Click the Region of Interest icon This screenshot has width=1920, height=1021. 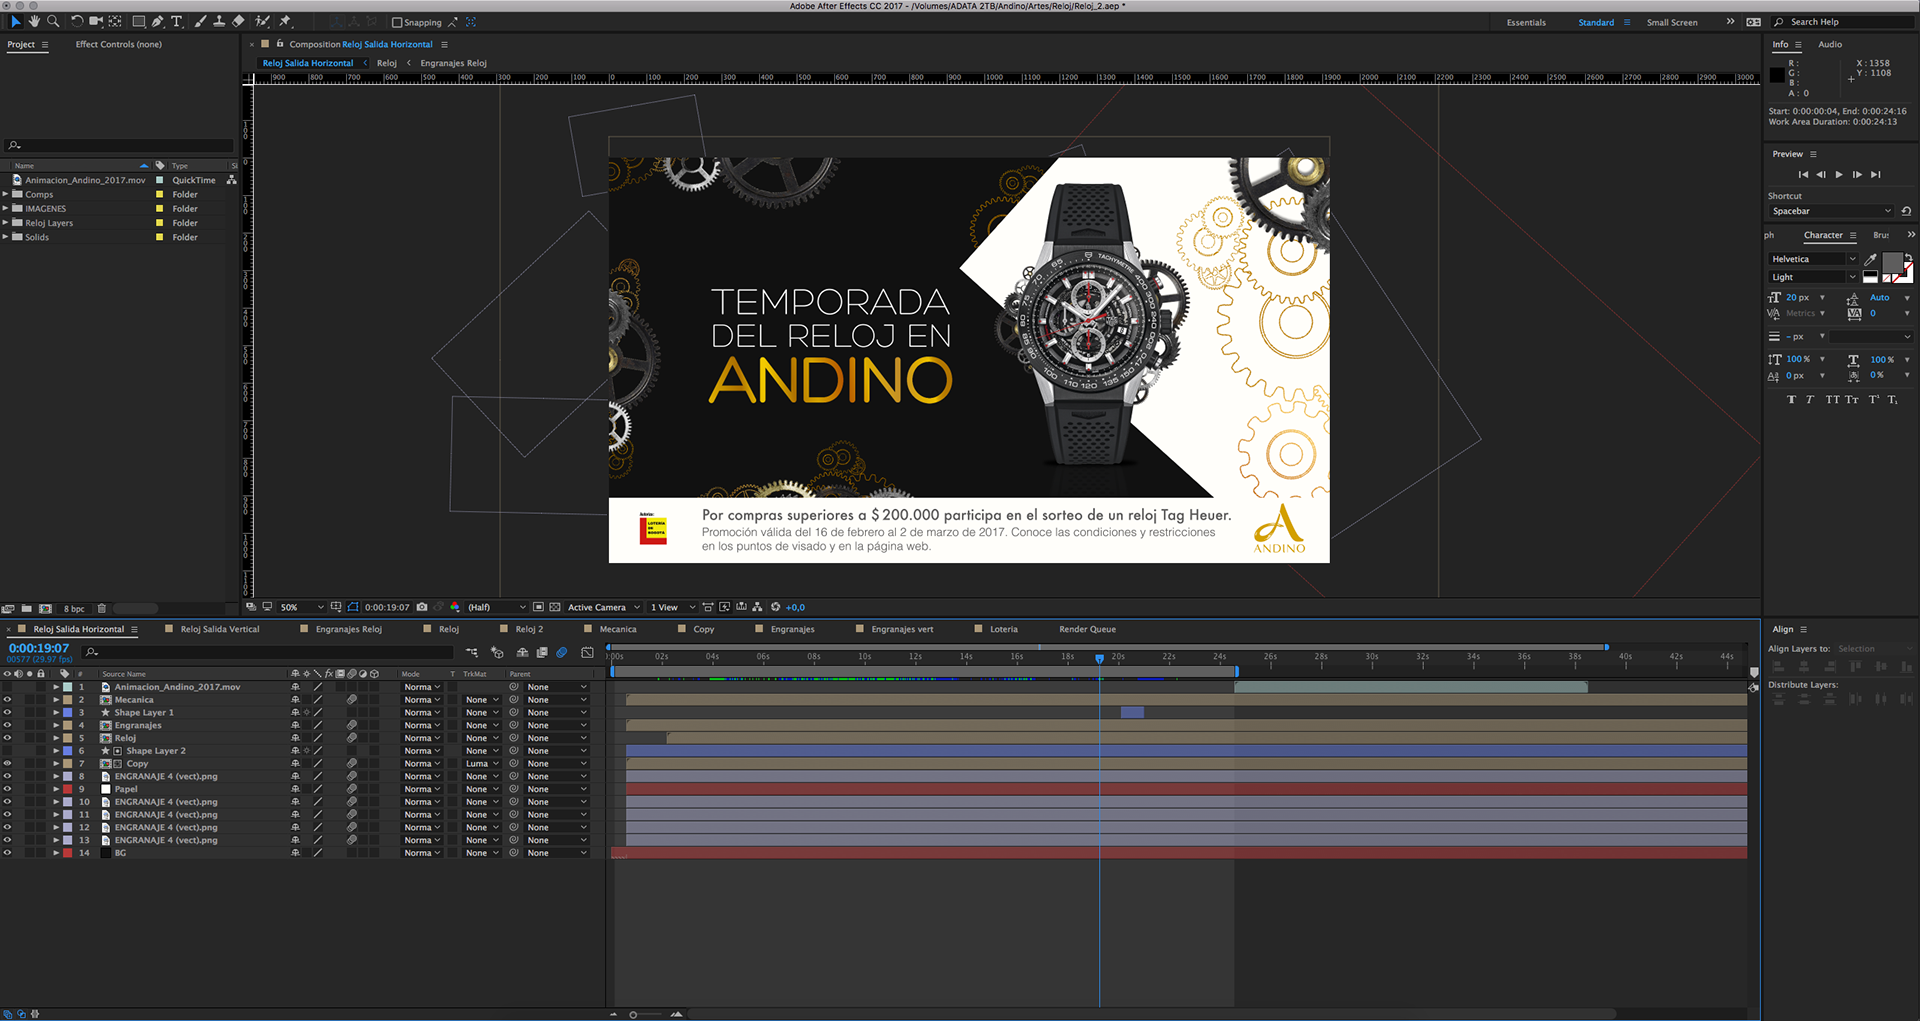pos(538,607)
